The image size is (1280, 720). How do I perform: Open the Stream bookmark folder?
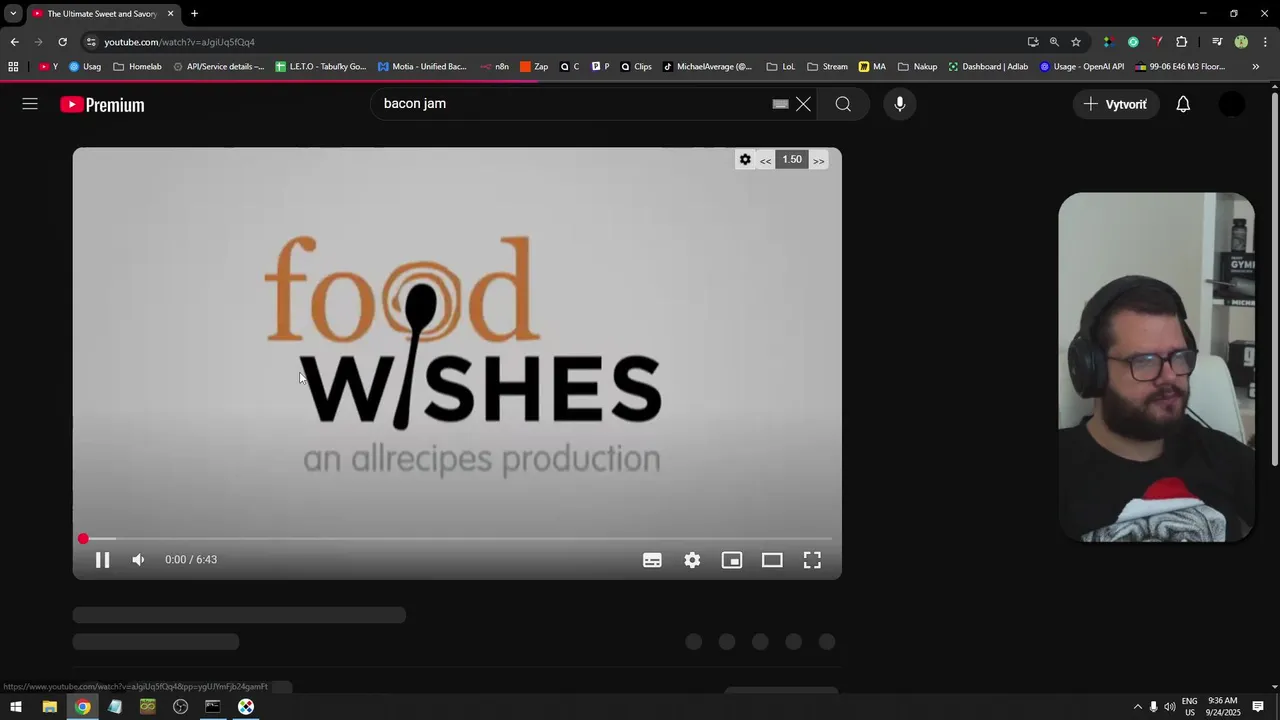point(827,67)
